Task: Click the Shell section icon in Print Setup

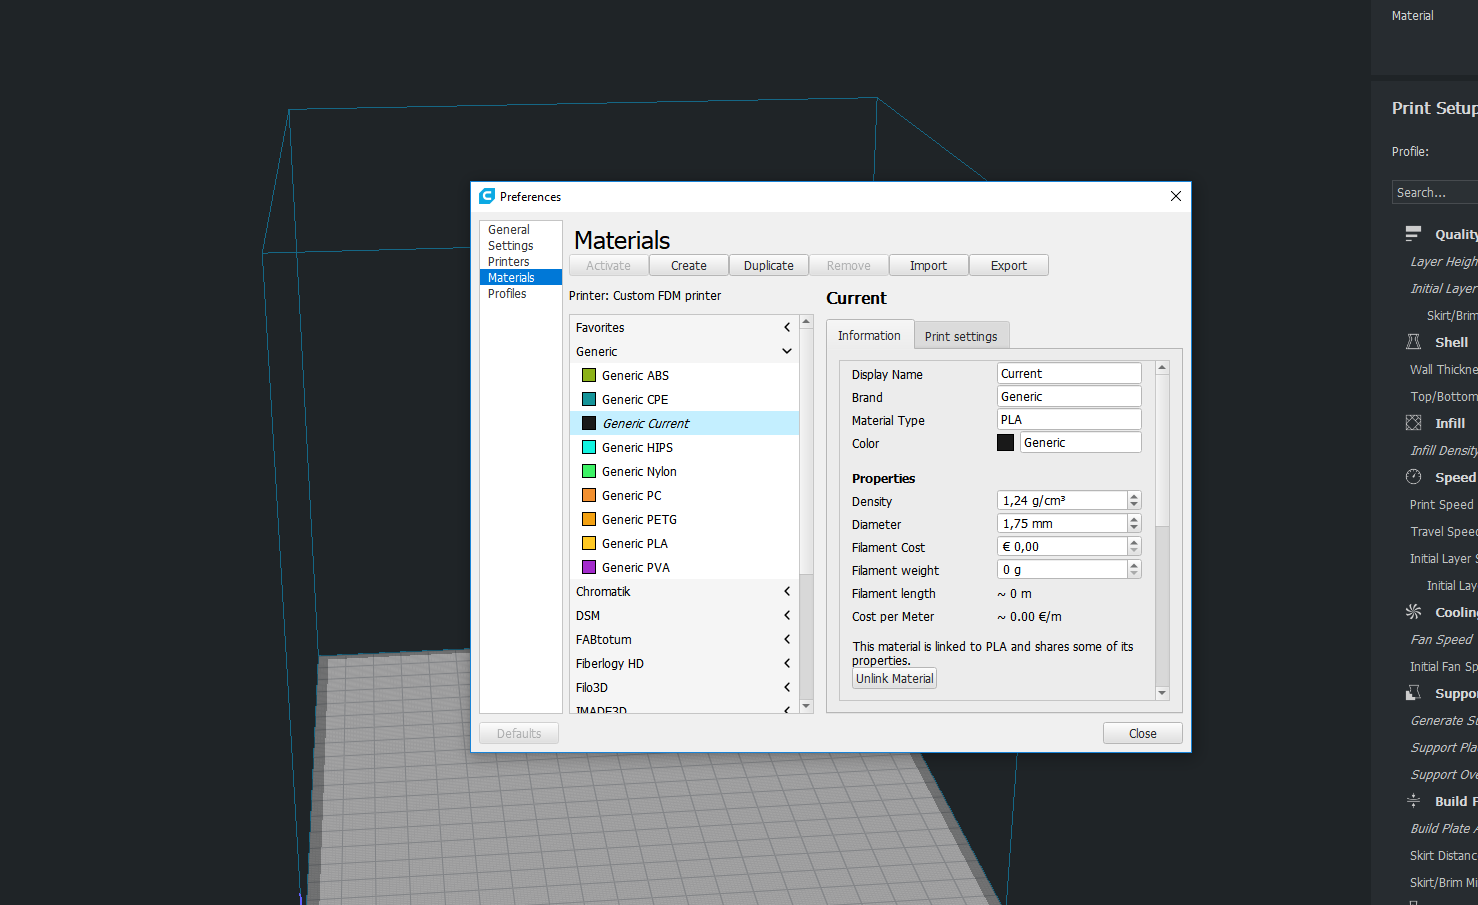Action: pyautogui.click(x=1413, y=342)
